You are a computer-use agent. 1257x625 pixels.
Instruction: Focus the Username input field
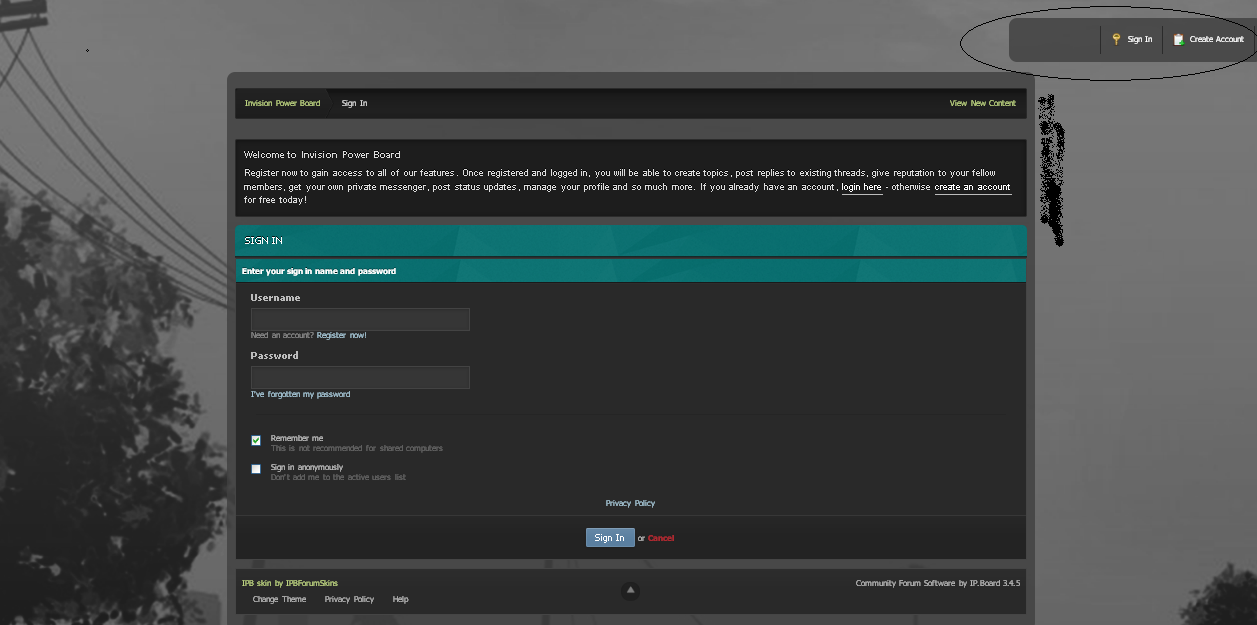pyautogui.click(x=360, y=319)
